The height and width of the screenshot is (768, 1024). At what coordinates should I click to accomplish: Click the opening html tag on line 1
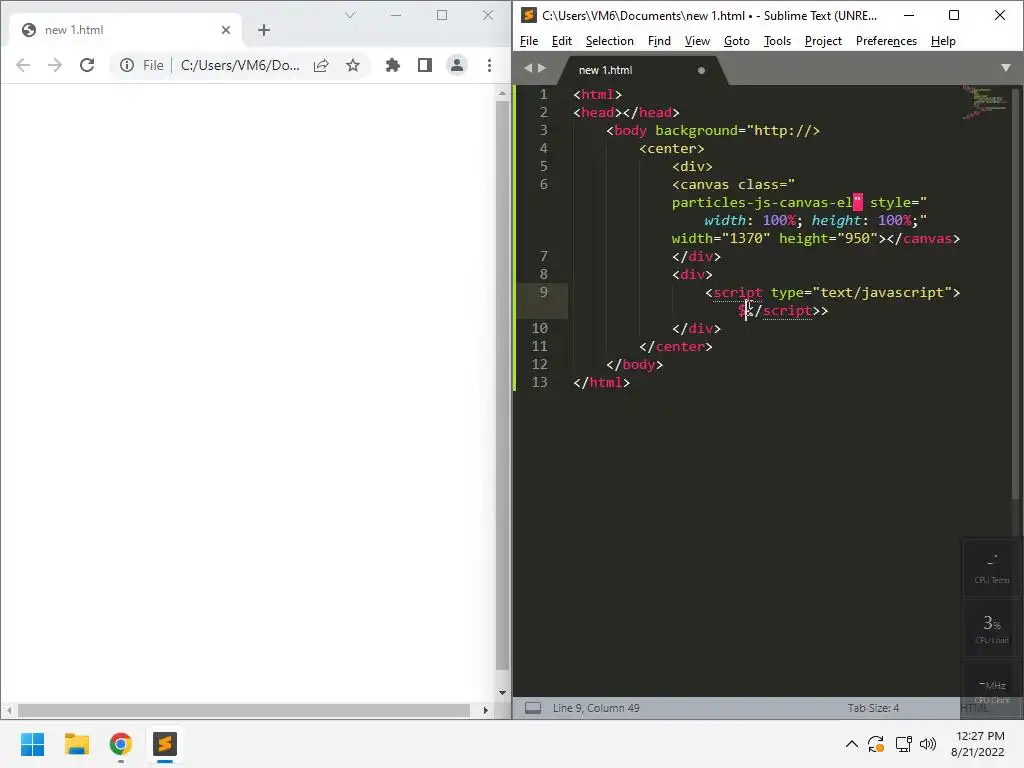(x=598, y=95)
